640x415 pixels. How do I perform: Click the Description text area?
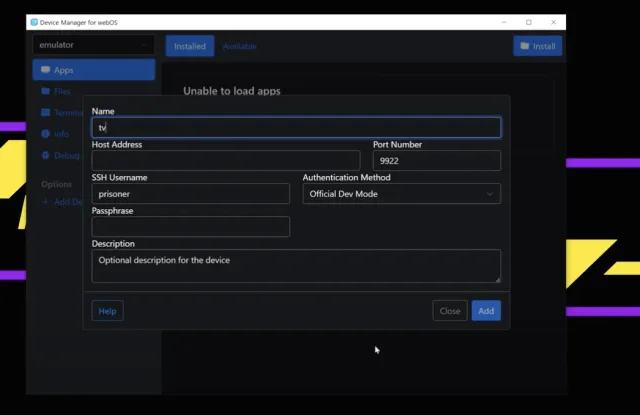coord(296,266)
